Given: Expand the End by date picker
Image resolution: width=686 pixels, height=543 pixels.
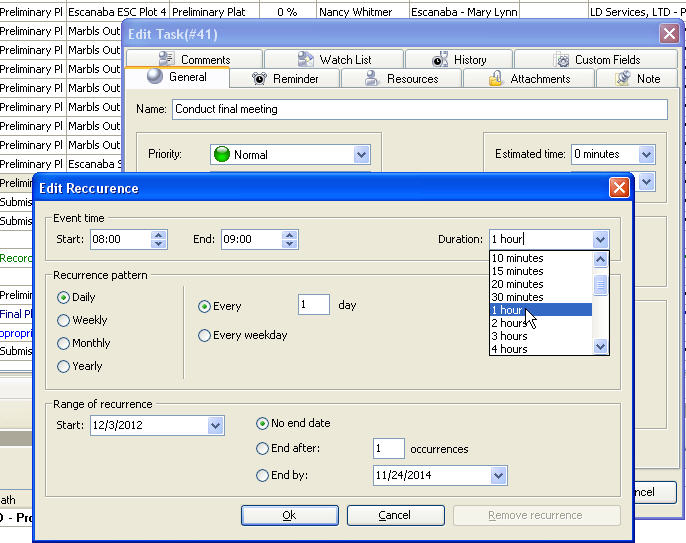Looking at the screenshot, I should click(x=498, y=476).
